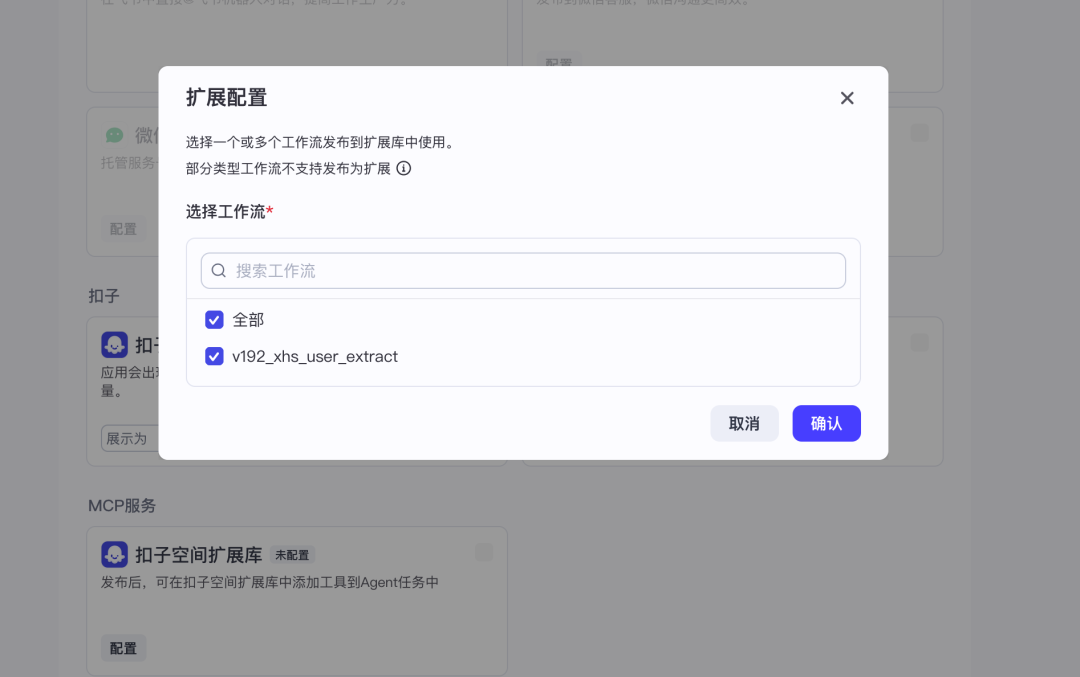
Task: Tick the checkbox on 扣子空间扩展库 card
Action: [484, 552]
